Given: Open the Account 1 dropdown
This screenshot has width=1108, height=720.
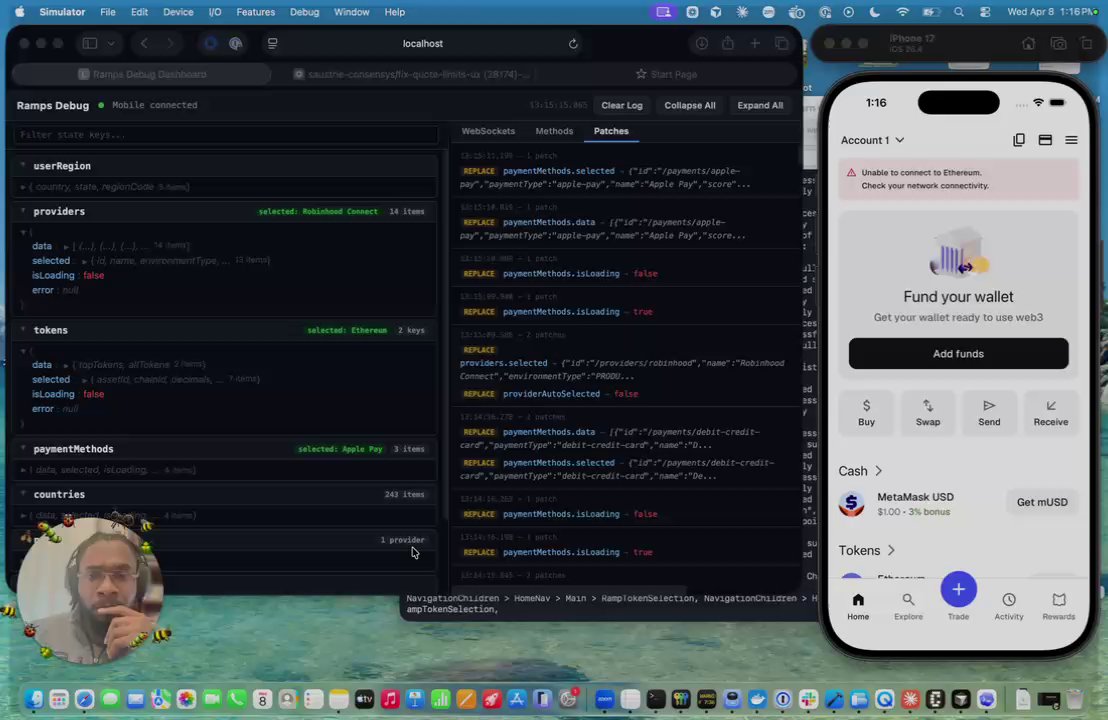Looking at the screenshot, I should point(872,140).
